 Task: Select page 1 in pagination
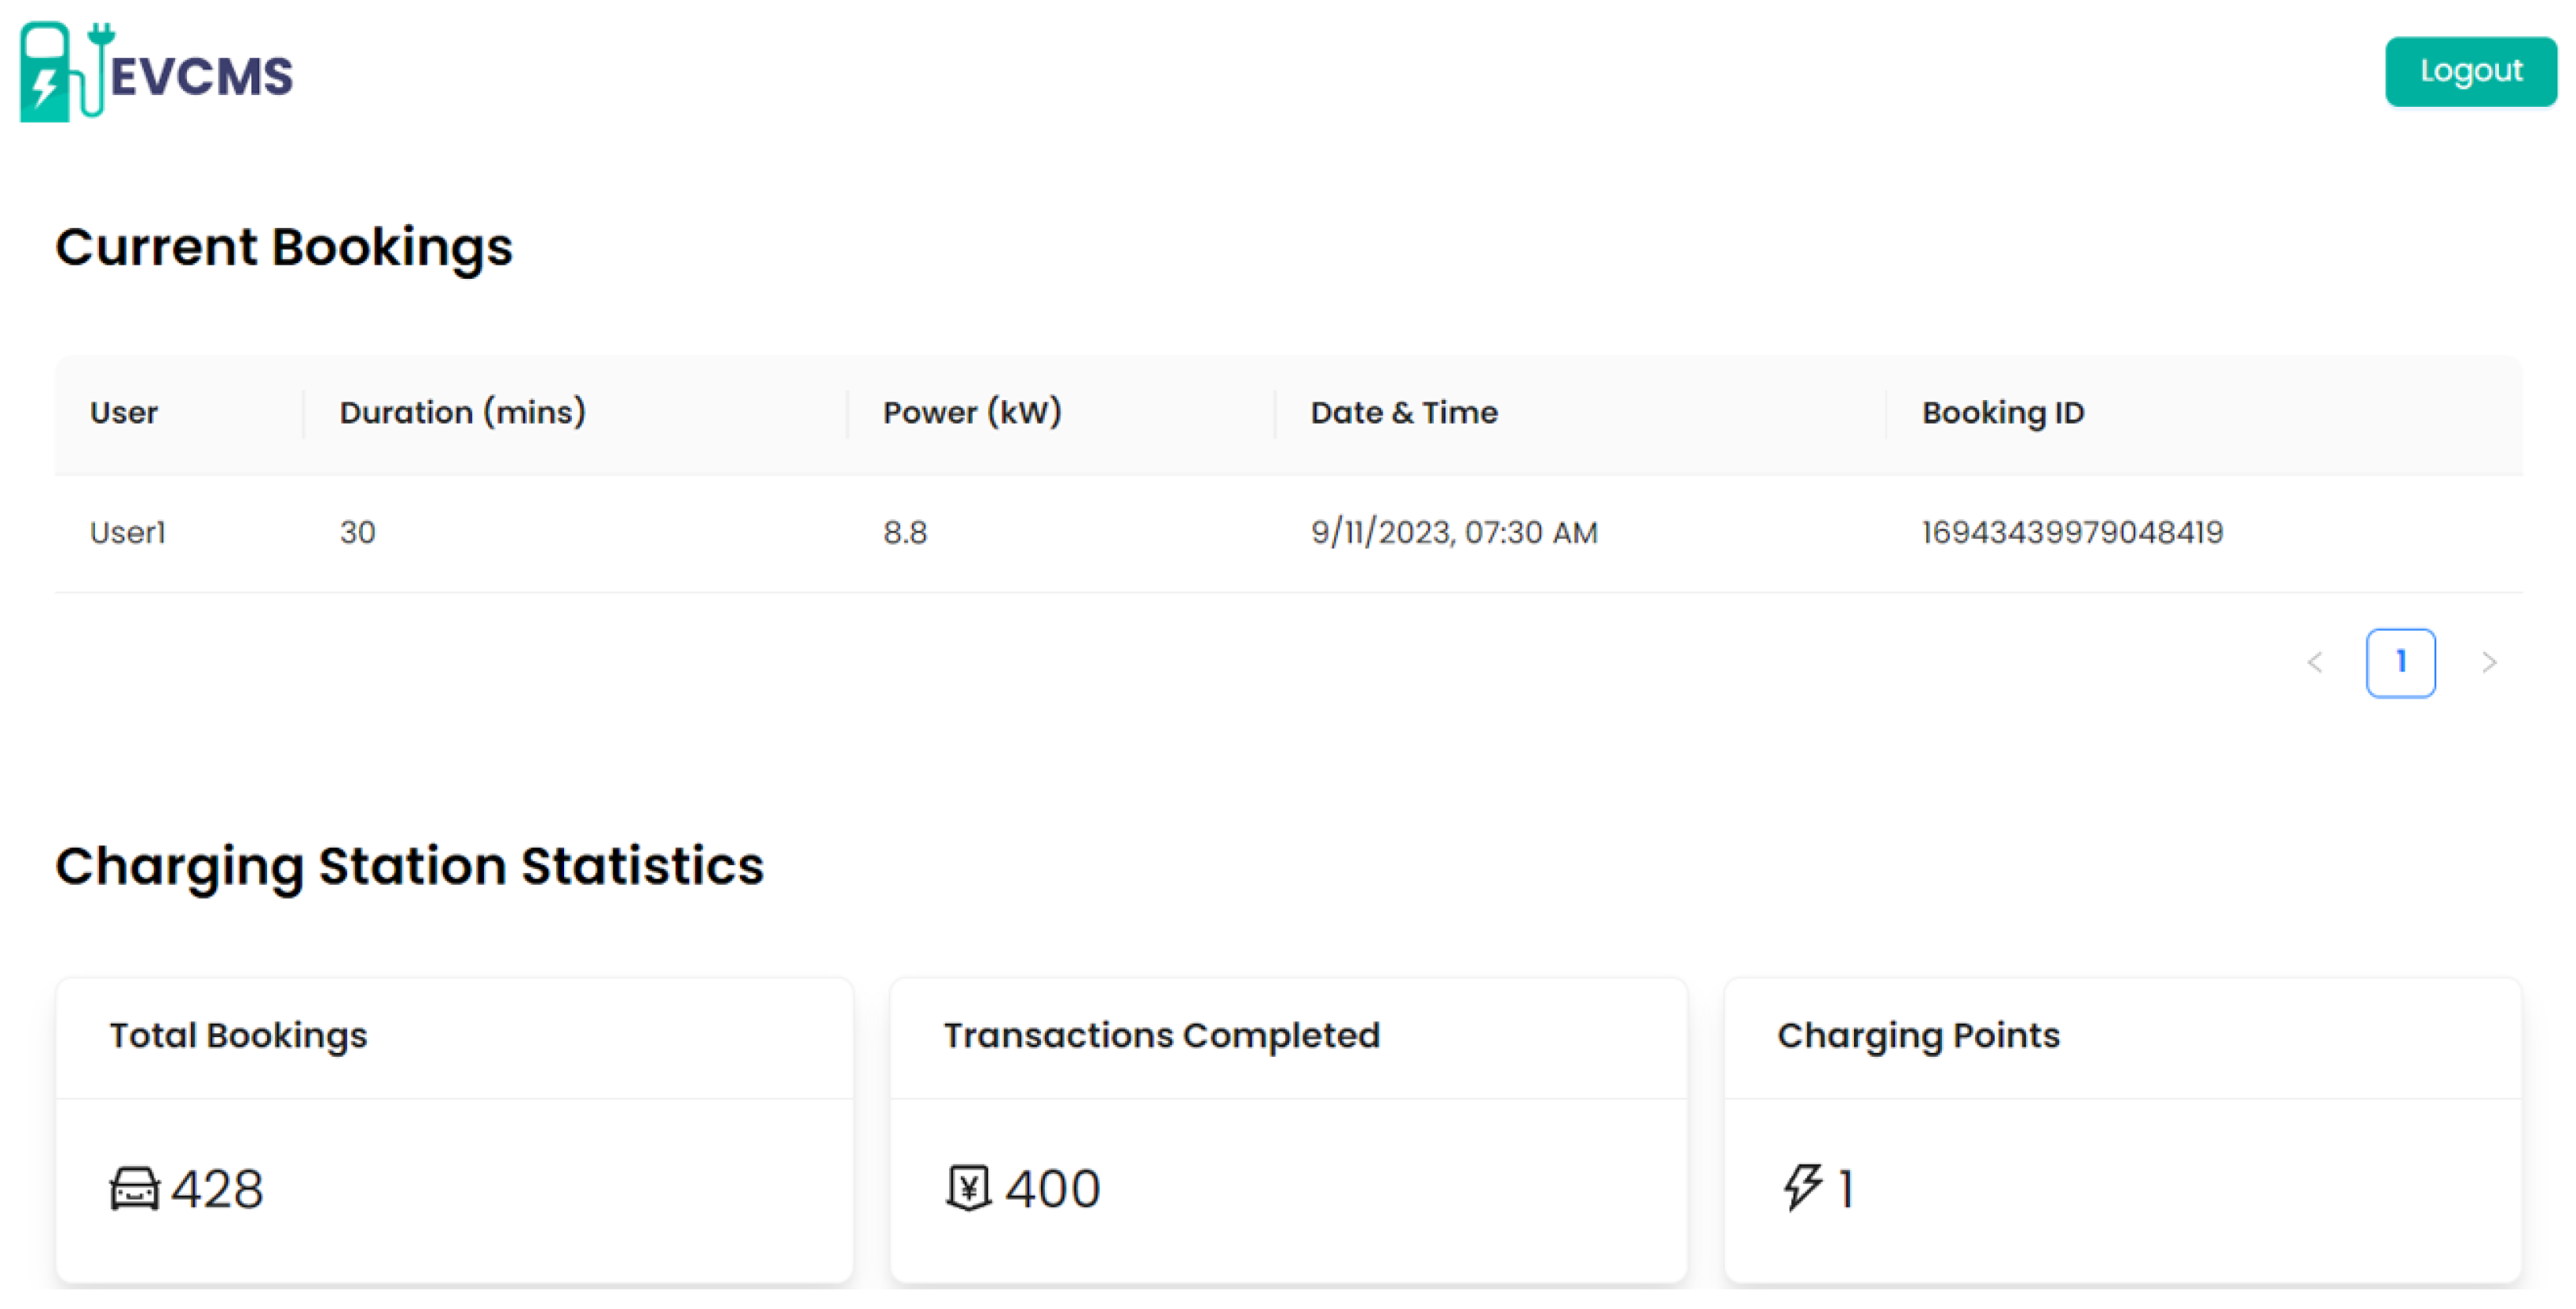[2400, 662]
